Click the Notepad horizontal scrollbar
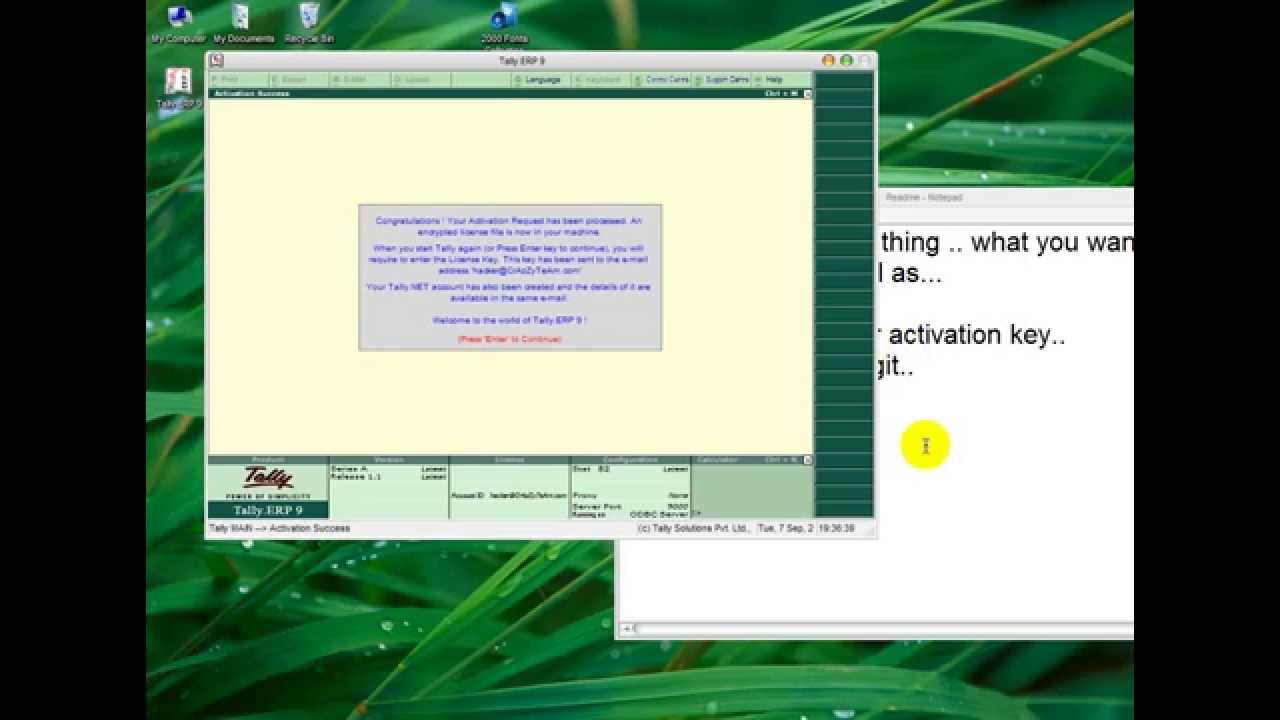The image size is (1280, 720). [x=878, y=629]
